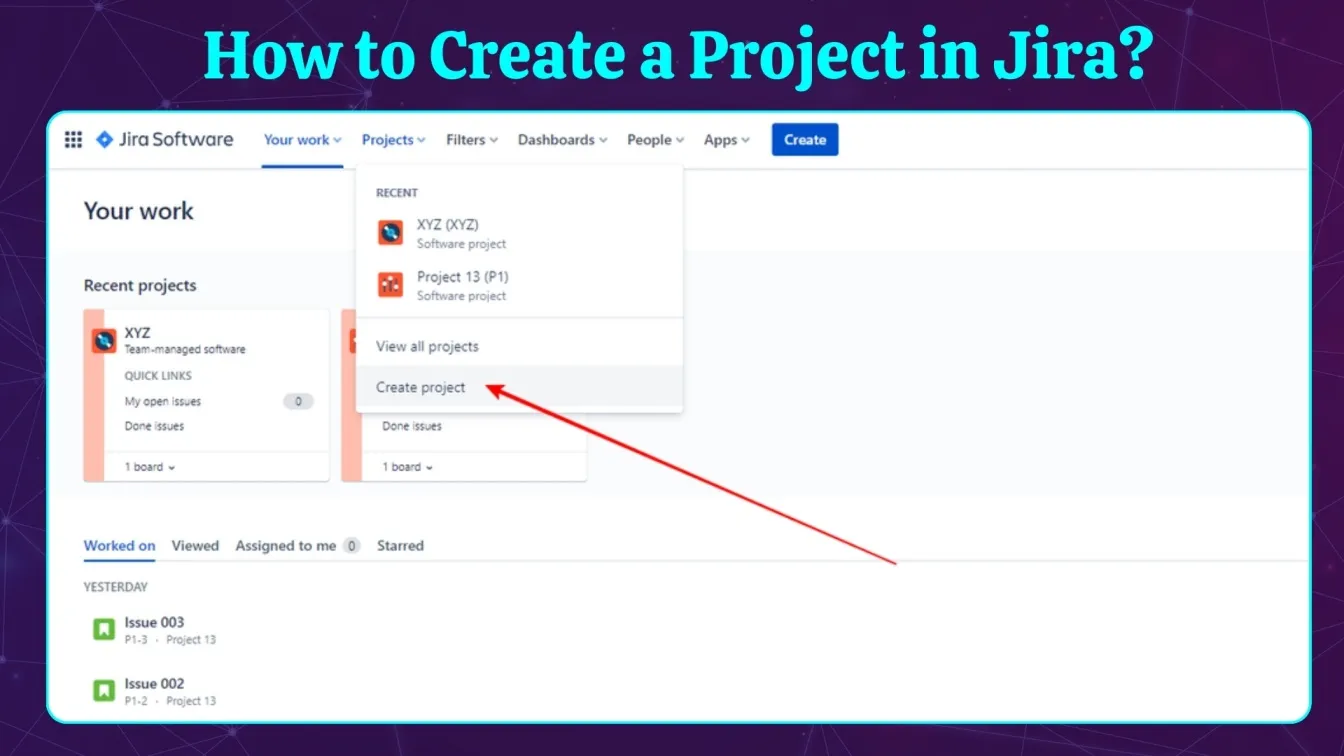Click the YESTERDAY section label
1344x756 pixels.
pos(116,587)
